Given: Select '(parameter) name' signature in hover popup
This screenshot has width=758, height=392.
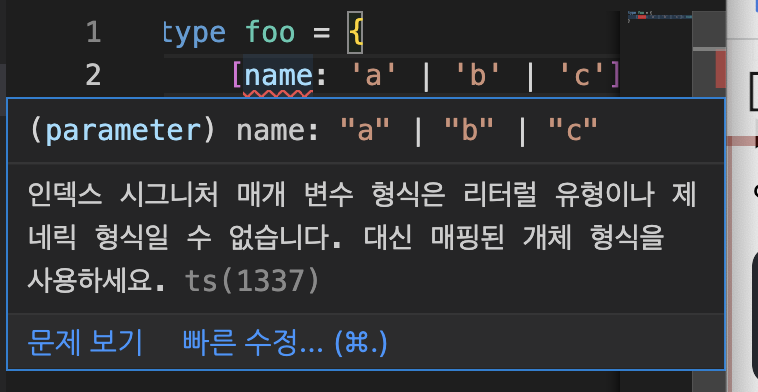Looking at the screenshot, I should [x=174, y=131].
